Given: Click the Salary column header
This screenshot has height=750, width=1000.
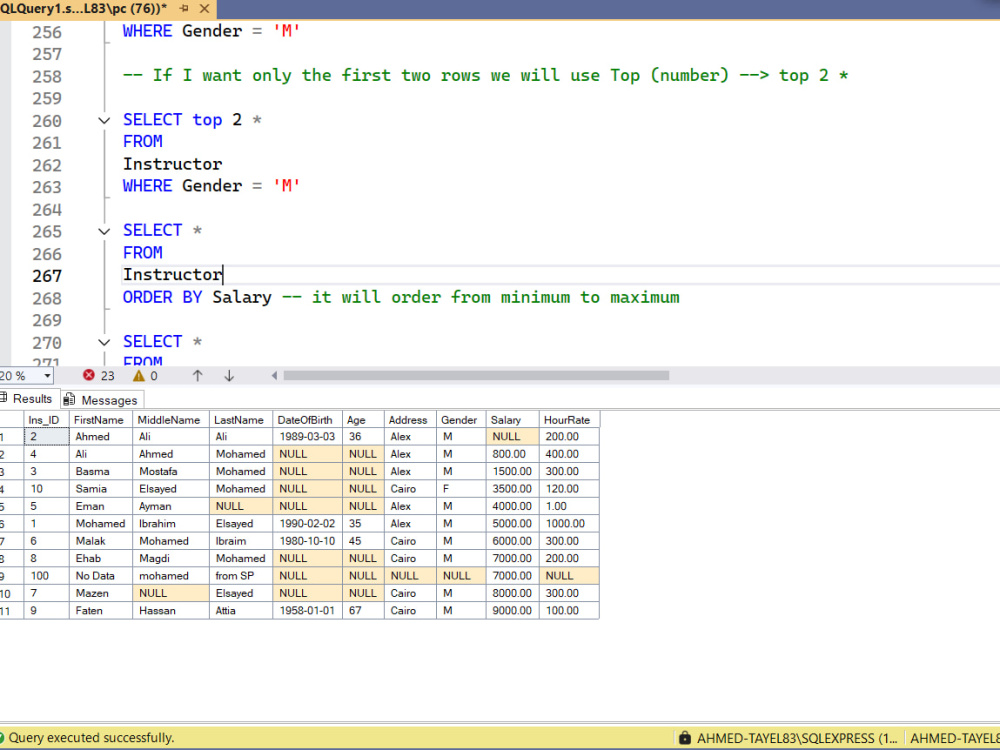Looking at the screenshot, I should 513,420.
